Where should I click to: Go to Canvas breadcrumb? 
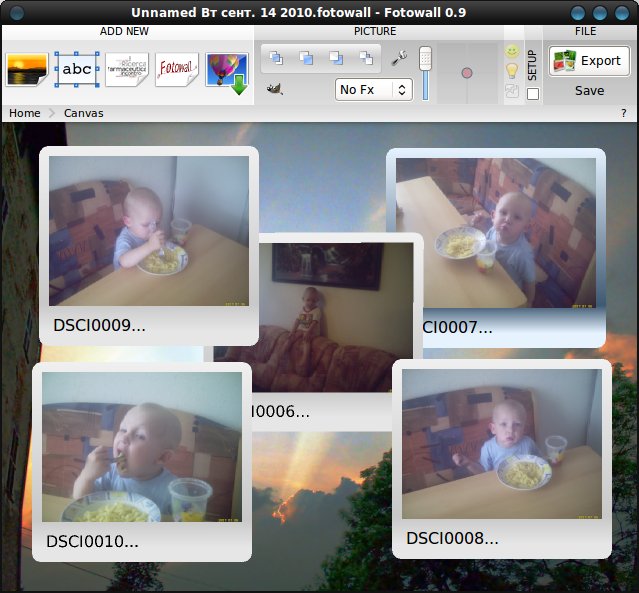point(84,113)
